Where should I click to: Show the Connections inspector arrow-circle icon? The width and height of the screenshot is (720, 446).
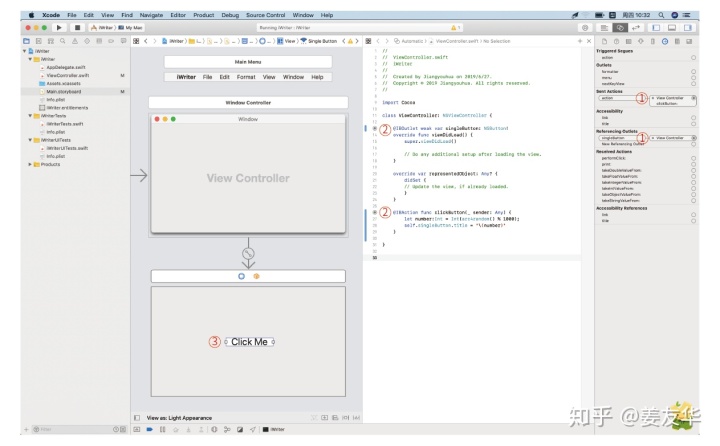pyautogui.click(x=665, y=41)
